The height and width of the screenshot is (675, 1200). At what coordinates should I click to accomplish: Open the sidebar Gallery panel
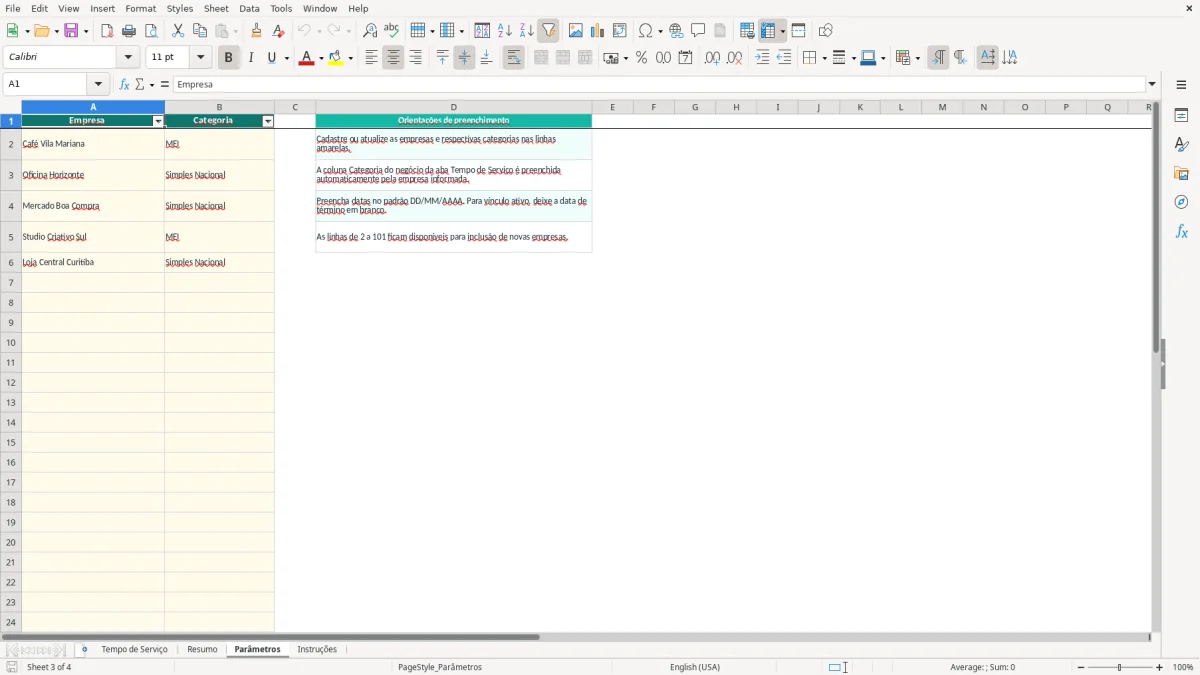click(x=1181, y=174)
